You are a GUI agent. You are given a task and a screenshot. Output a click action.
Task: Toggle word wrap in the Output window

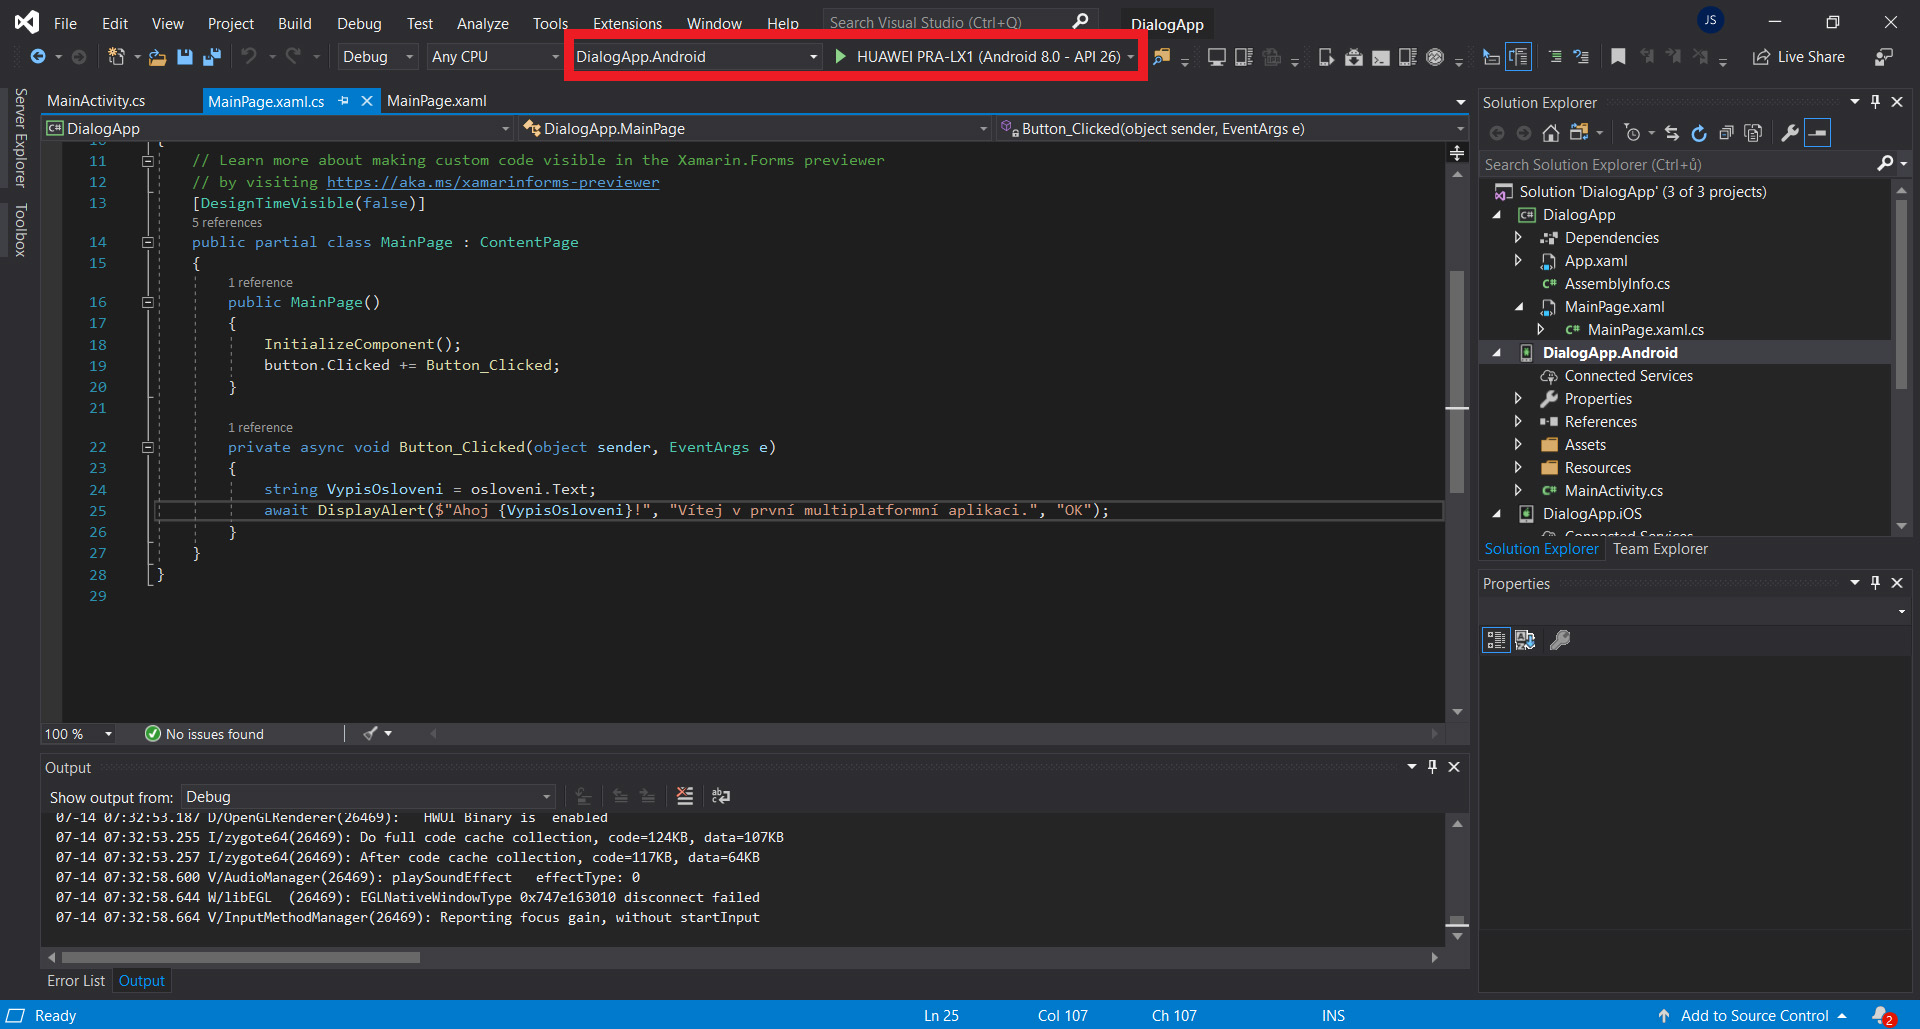[721, 796]
